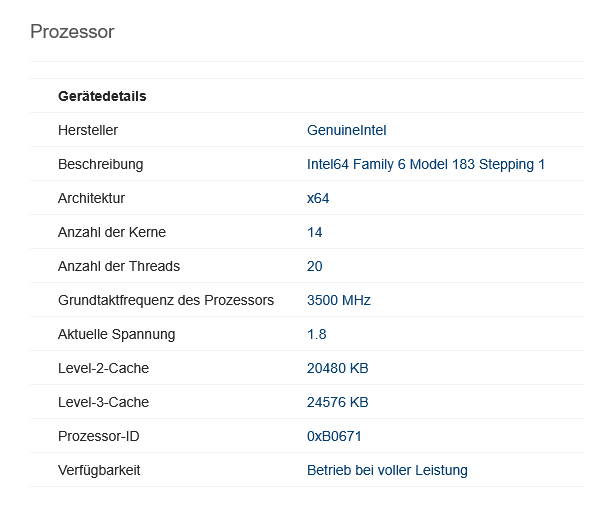Viewport: 614px width, 507px height.
Task: Click the voltage value 1.8
Action: tap(317, 334)
